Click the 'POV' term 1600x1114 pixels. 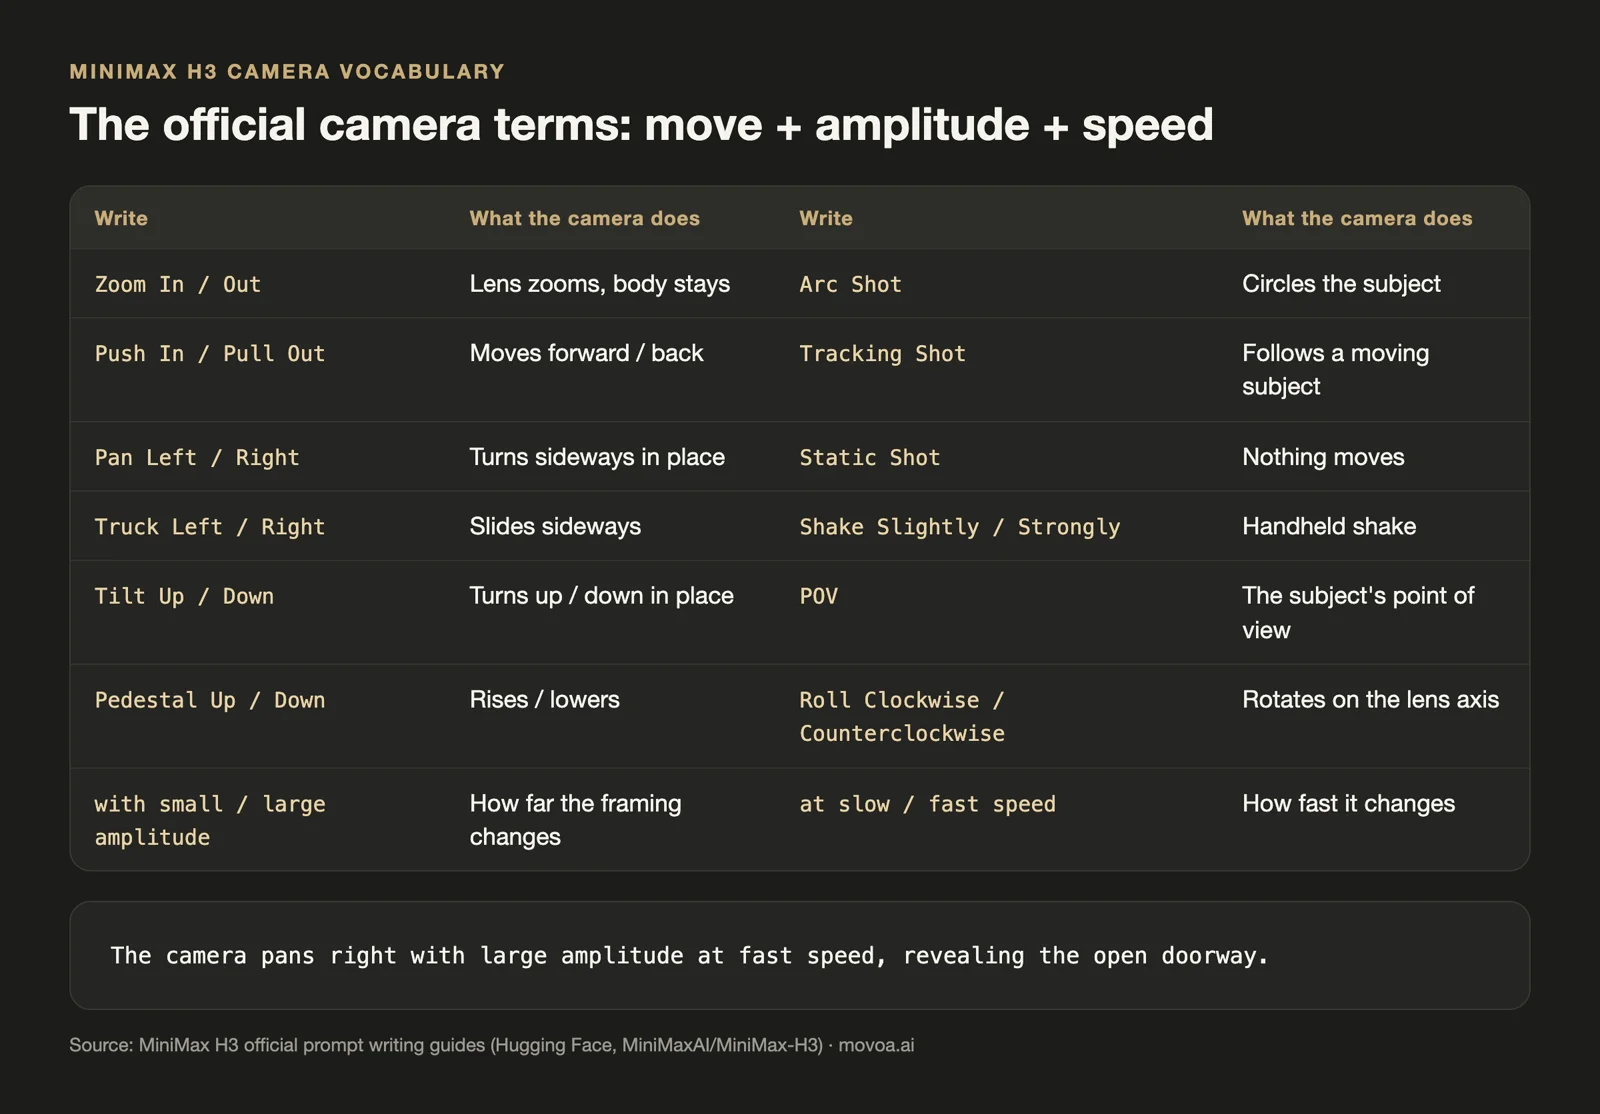coord(818,597)
